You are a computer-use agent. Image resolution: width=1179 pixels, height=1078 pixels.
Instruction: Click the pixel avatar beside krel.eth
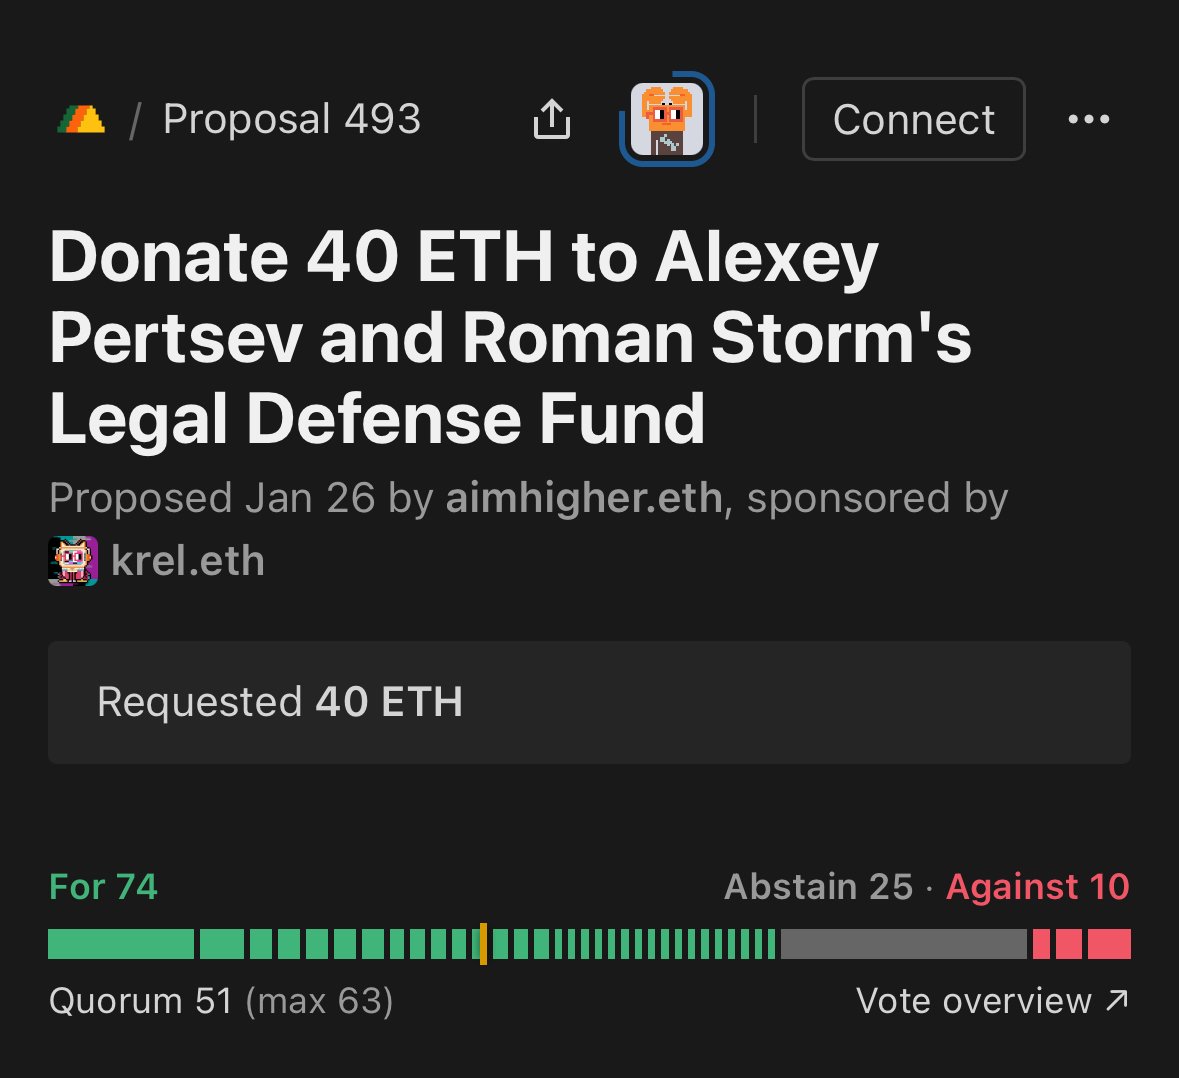[x=73, y=561]
